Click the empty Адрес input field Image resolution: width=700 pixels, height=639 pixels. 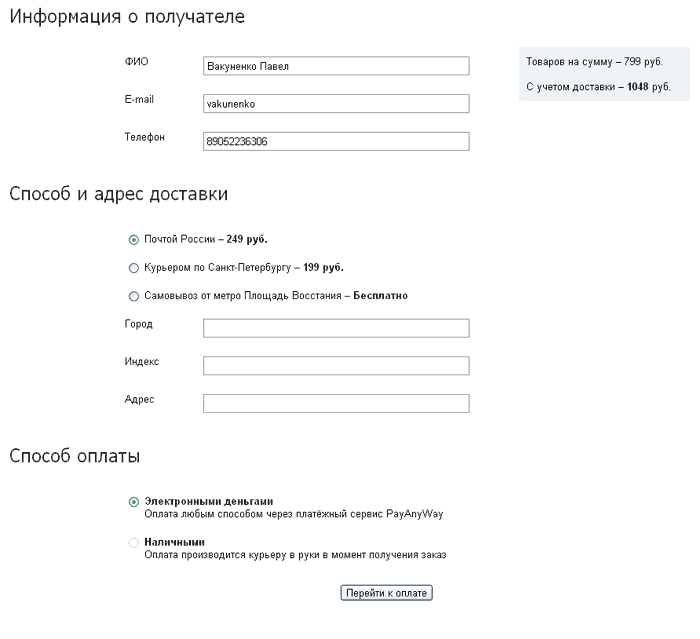coord(335,403)
